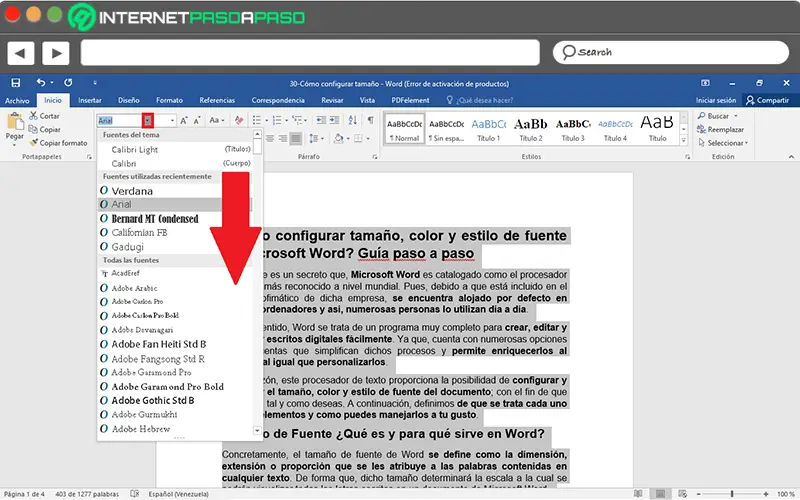Click the ¿Qué desea hacer? search box
The height and width of the screenshot is (500, 800).
pyautogui.click(x=480, y=101)
